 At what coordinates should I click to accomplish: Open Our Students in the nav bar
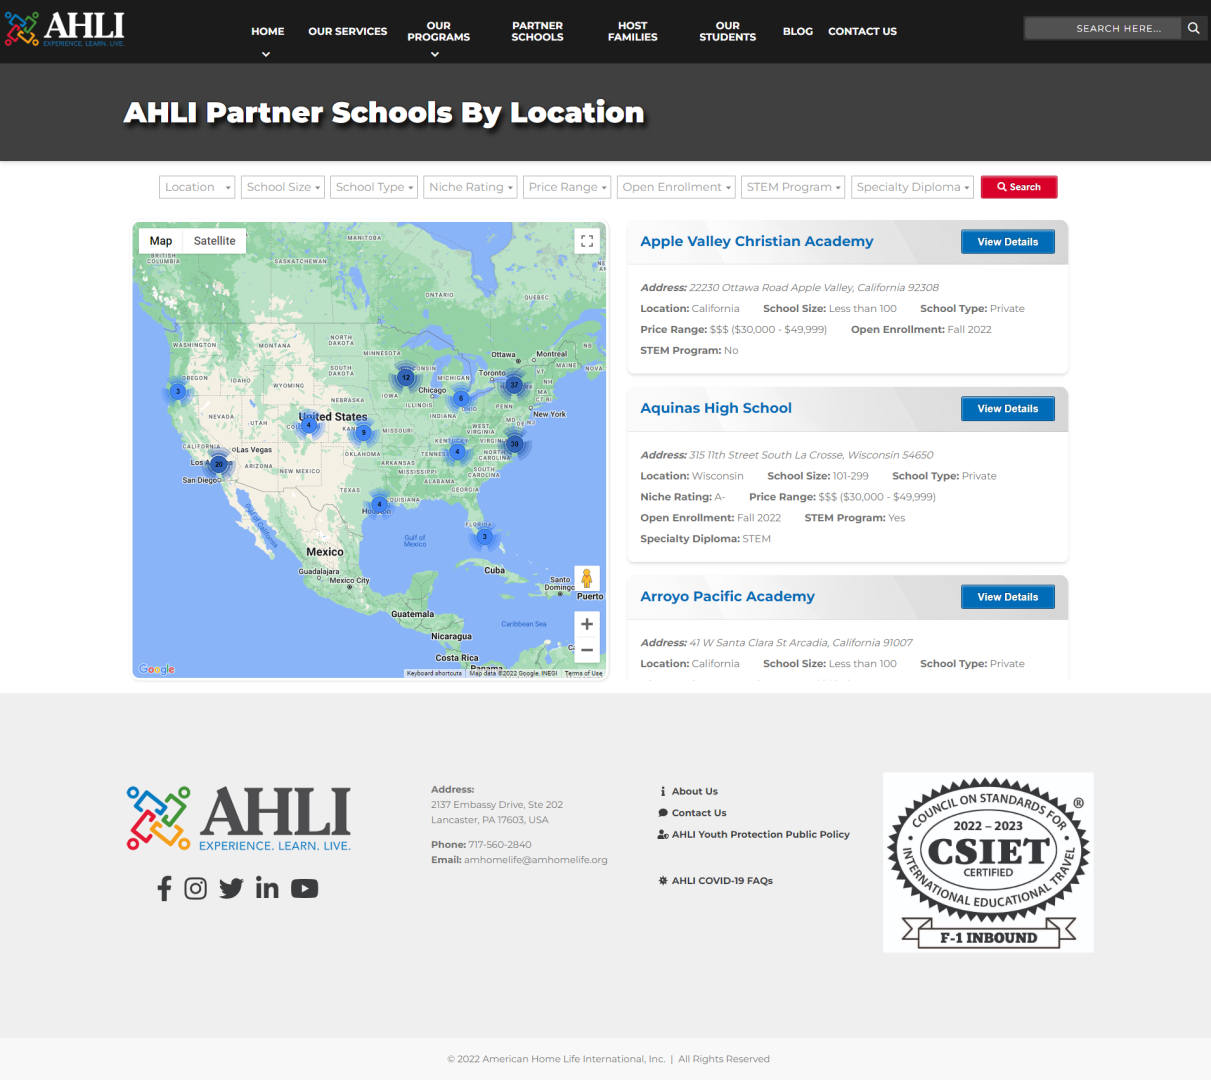[728, 31]
